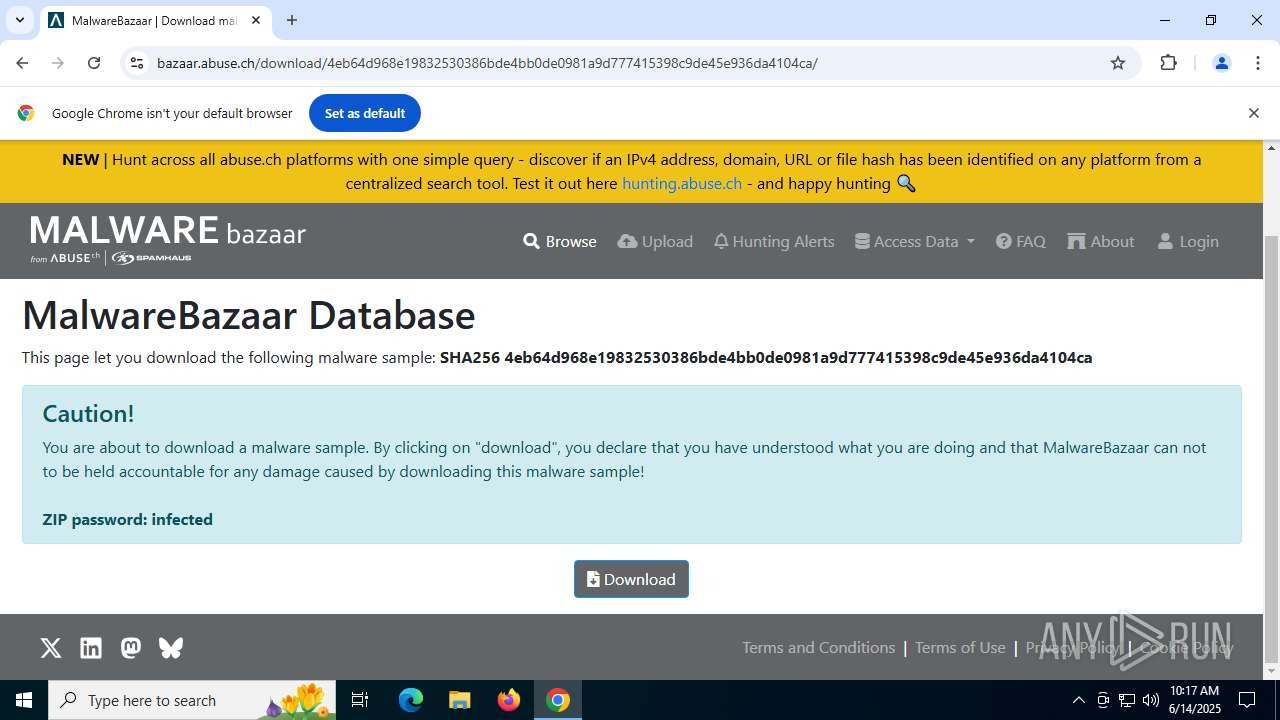Open the volume control in tray
Viewport: 1280px width, 720px height.
pyautogui.click(x=1151, y=700)
